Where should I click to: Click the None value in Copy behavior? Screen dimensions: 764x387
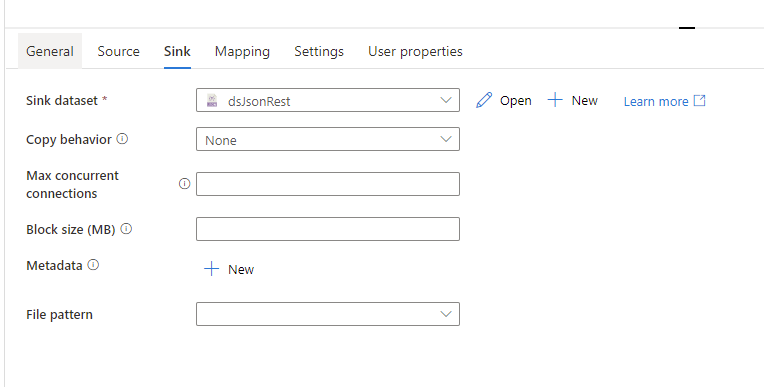click(x=221, y=140)
